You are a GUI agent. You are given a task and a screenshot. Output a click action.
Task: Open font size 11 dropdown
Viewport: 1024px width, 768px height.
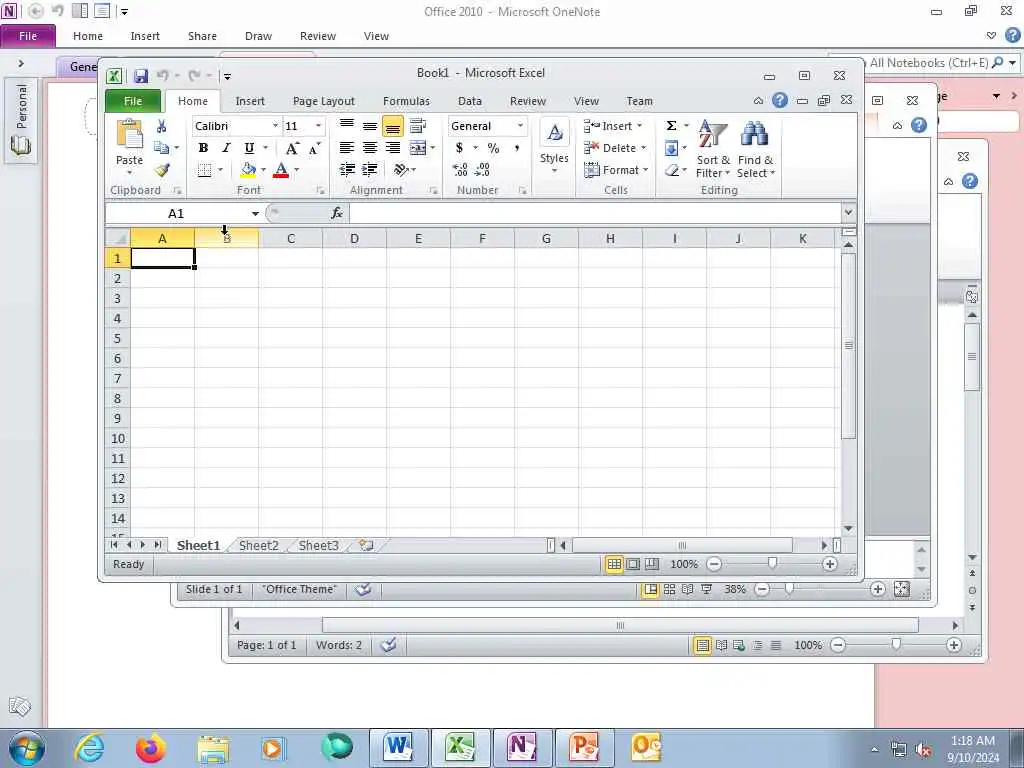click(x=319, y=126)
